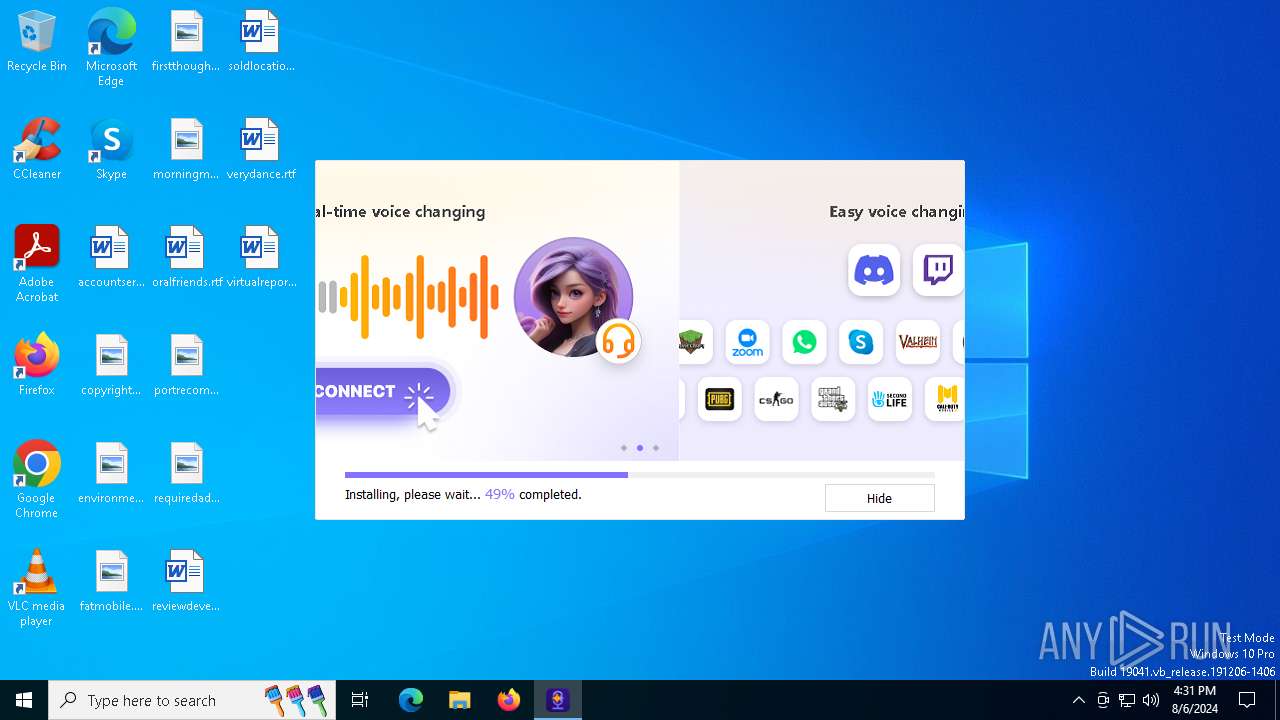The image size is (1280, 720).
Task: Click the middle slide indicator dot
Action: tap(640, 448)
